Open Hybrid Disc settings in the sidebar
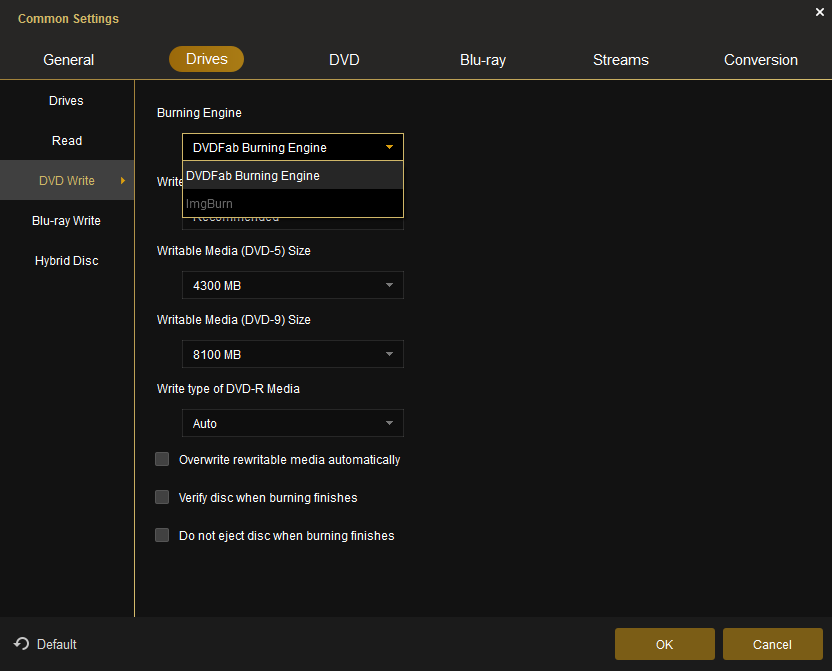The width and height of the screenshot is (832, 671). pos(67,260)
